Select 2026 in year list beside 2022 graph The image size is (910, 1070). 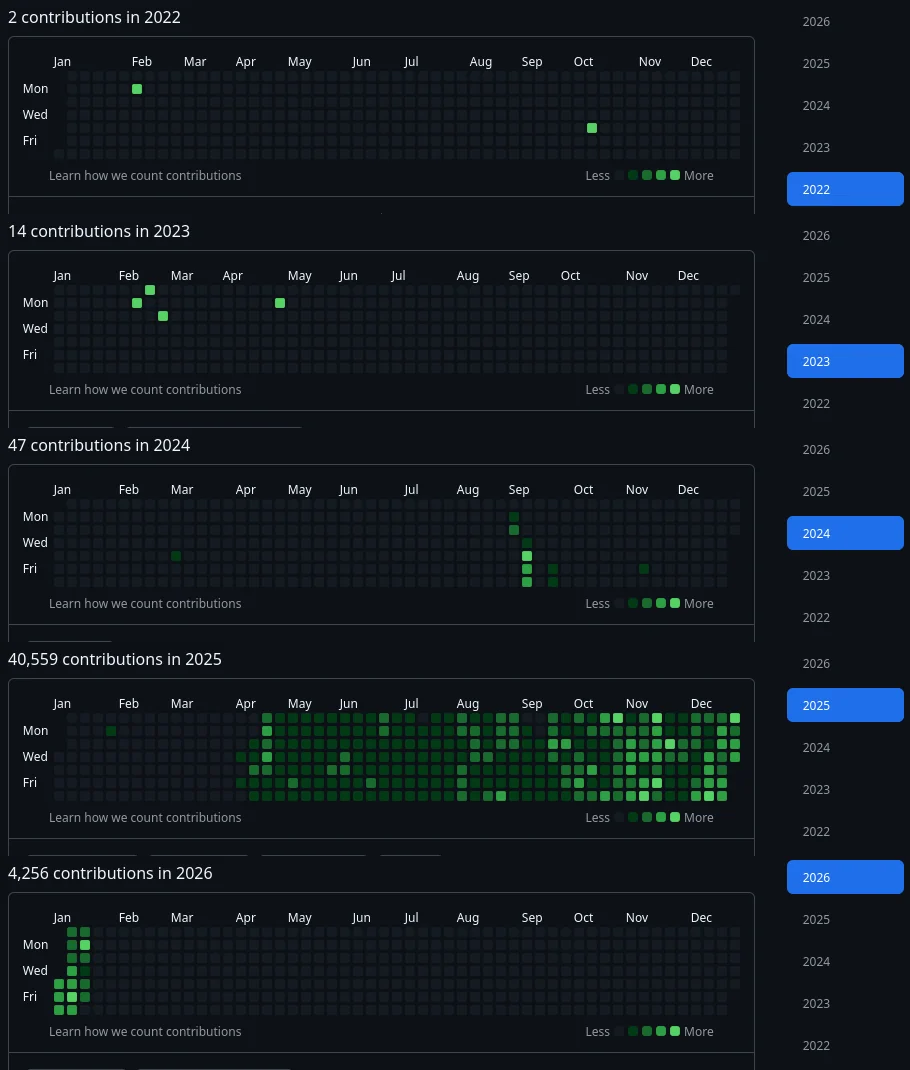[816, 22]
